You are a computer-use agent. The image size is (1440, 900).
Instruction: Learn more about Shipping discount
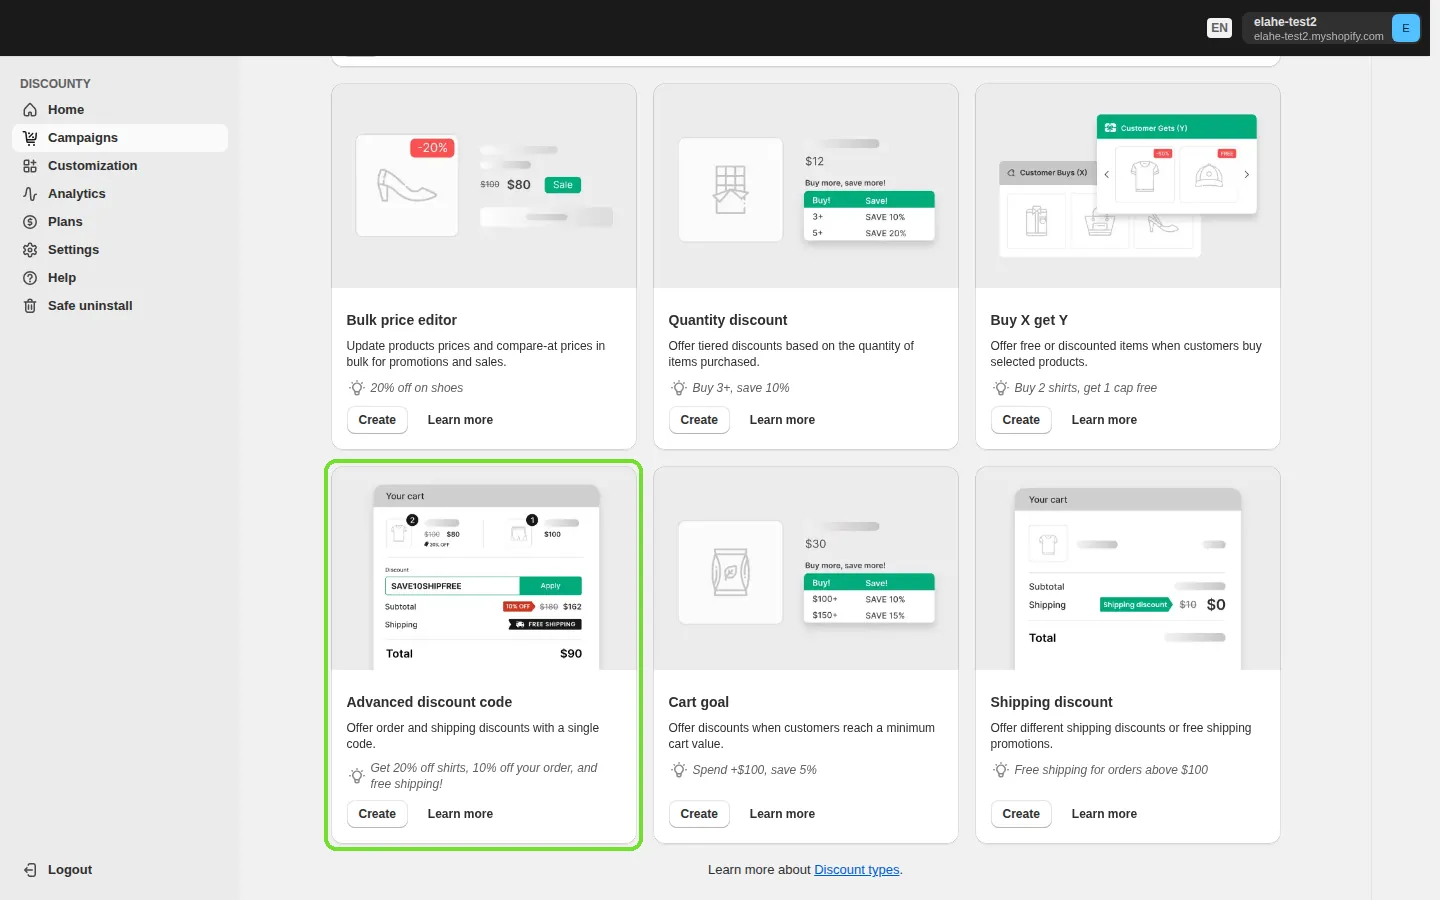tap(1104, 814)
